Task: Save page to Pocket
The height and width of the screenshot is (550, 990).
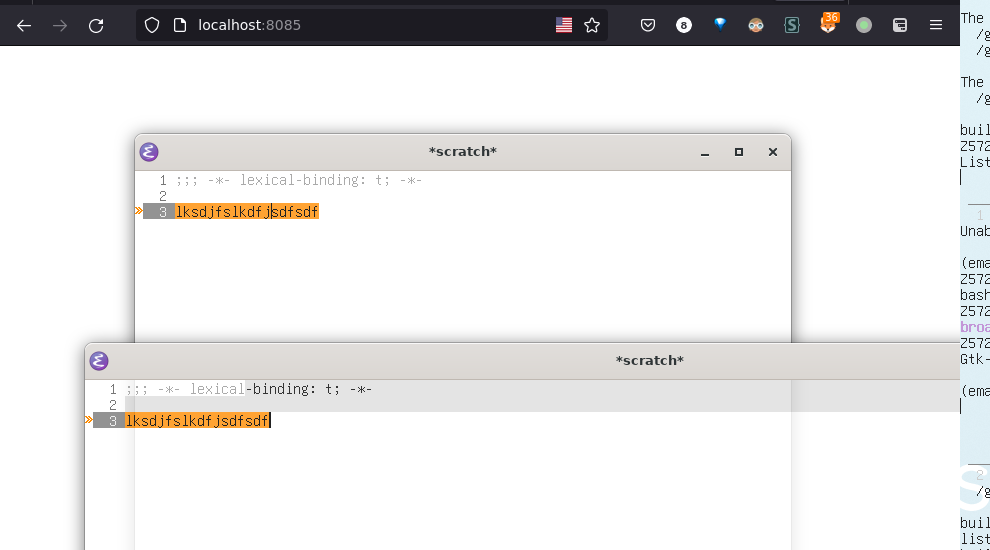Action: coord(648,26)
